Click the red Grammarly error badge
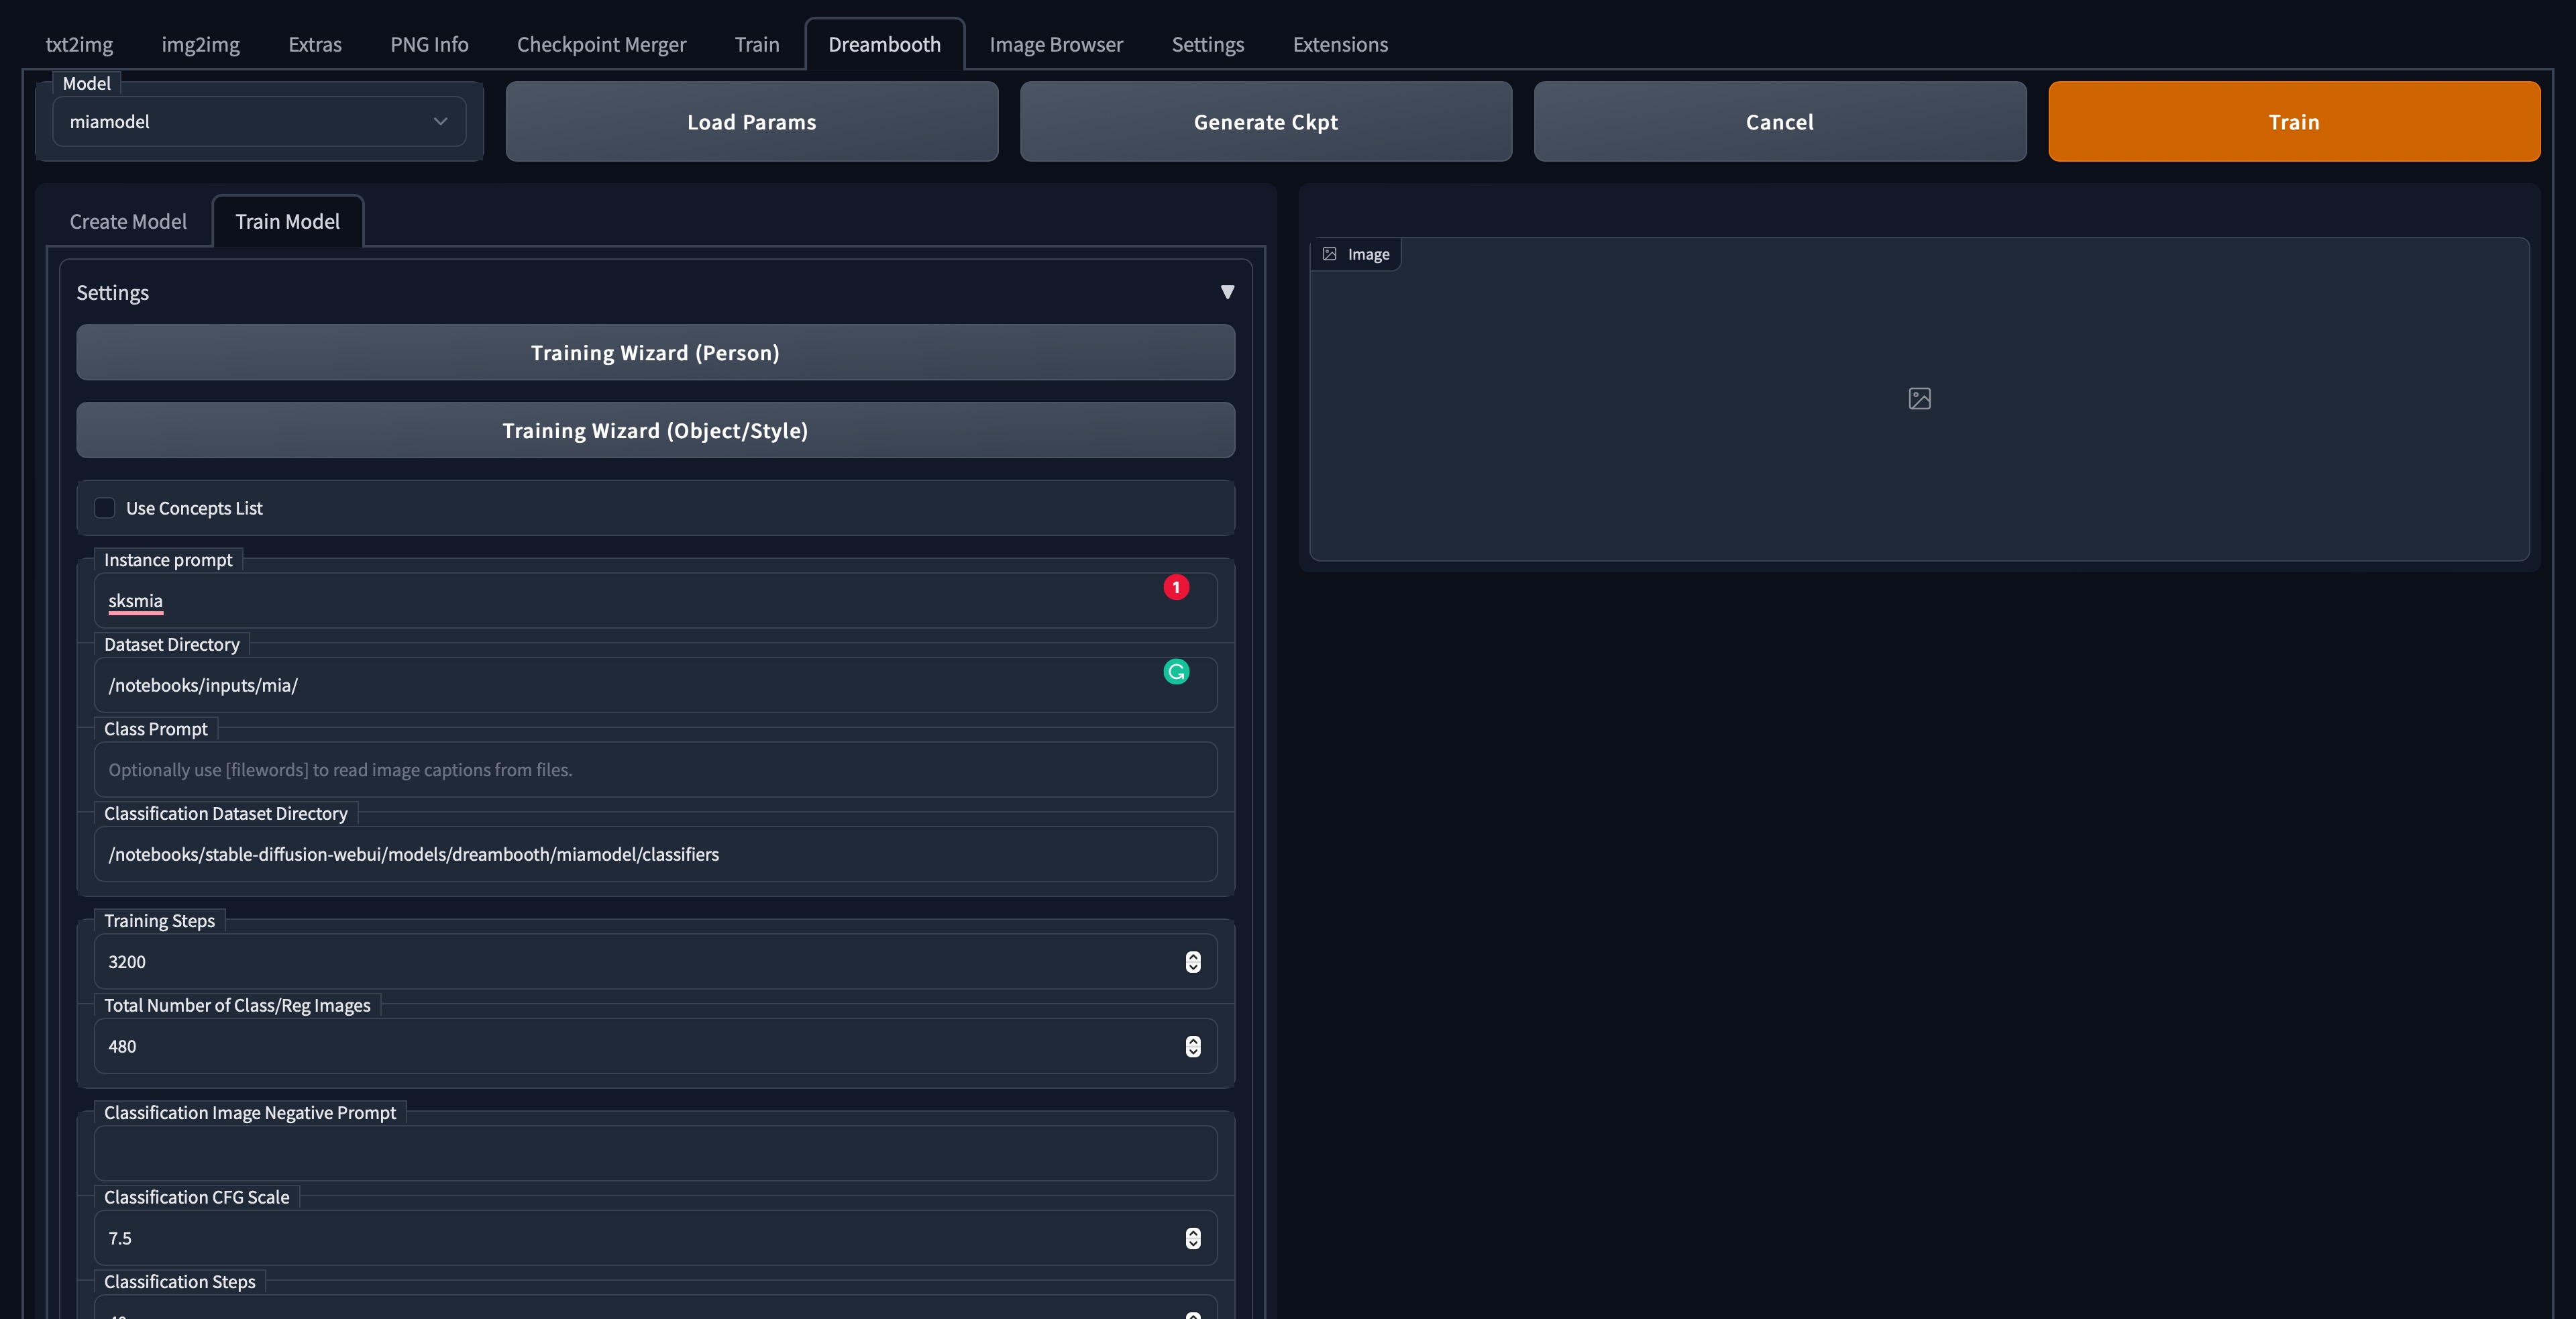2576x1319 pixels. click(x=1176, y=587)
